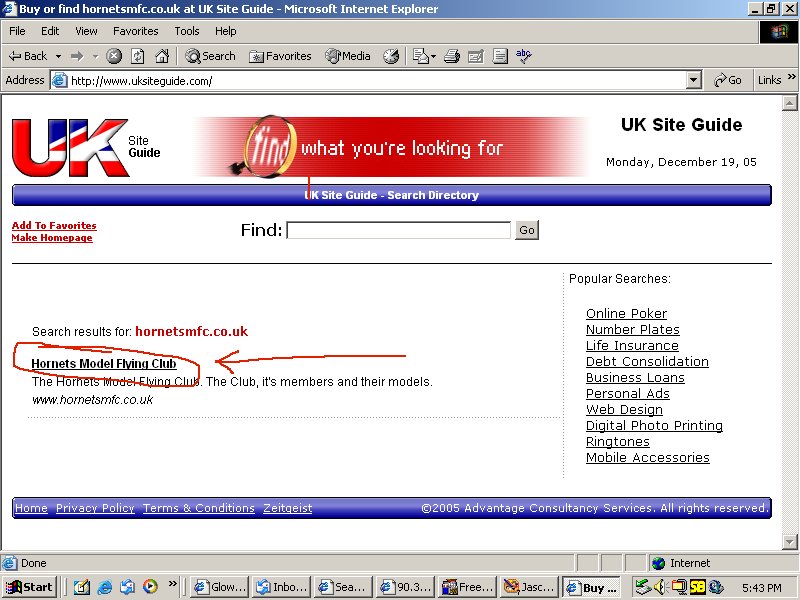
Task: Click the Print icon in toolbar
Action: coord(452,56)
